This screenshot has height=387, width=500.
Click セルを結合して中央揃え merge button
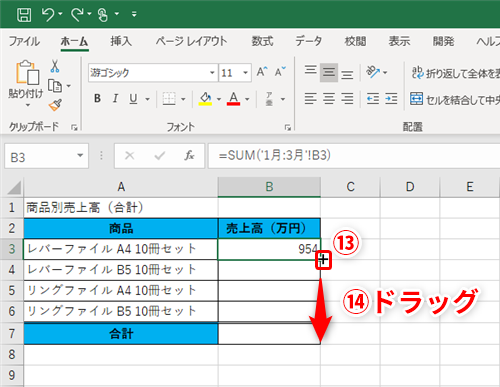click(455, 99)
